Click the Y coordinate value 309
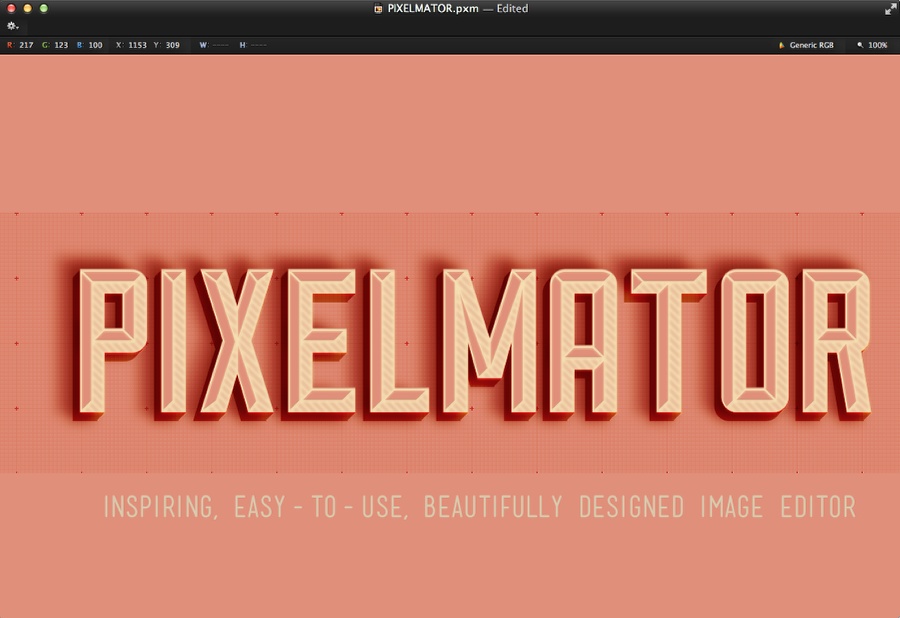900x618 pixels. [x=172, y=45]
